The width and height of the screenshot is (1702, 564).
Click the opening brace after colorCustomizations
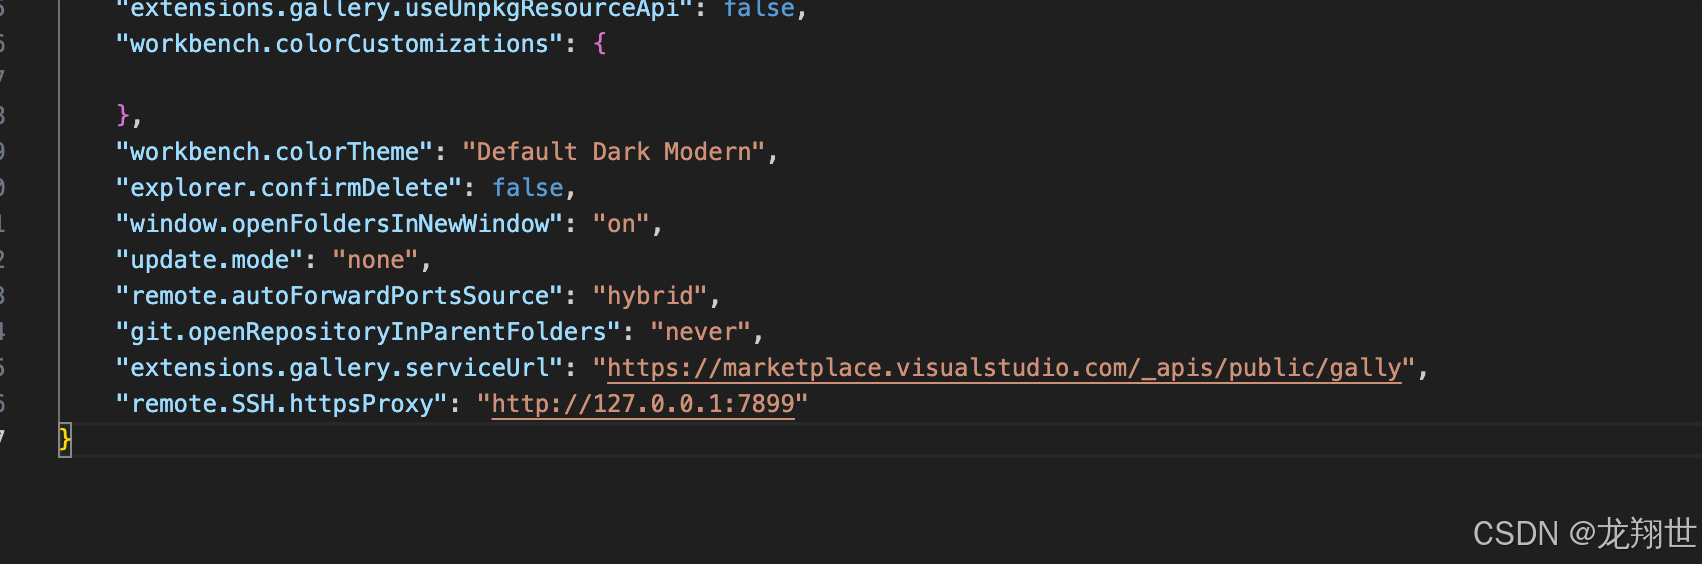point(600,44)
